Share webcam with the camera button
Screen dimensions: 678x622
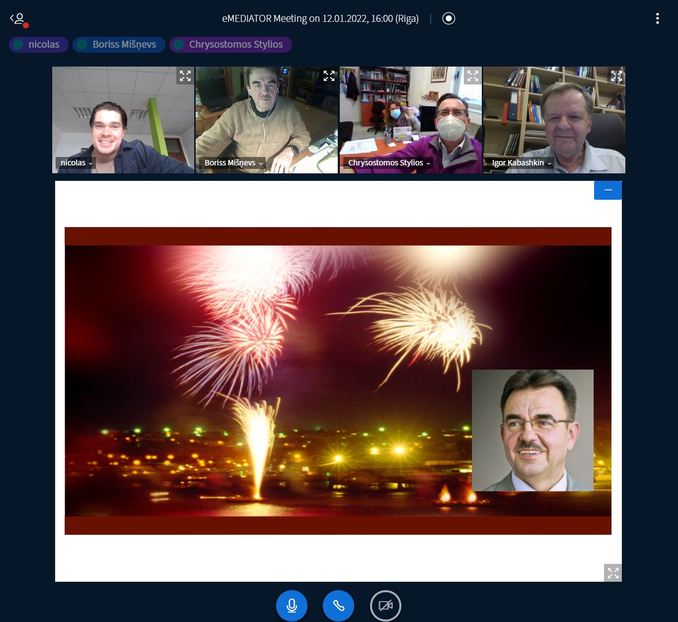click(x=385, y=606)
